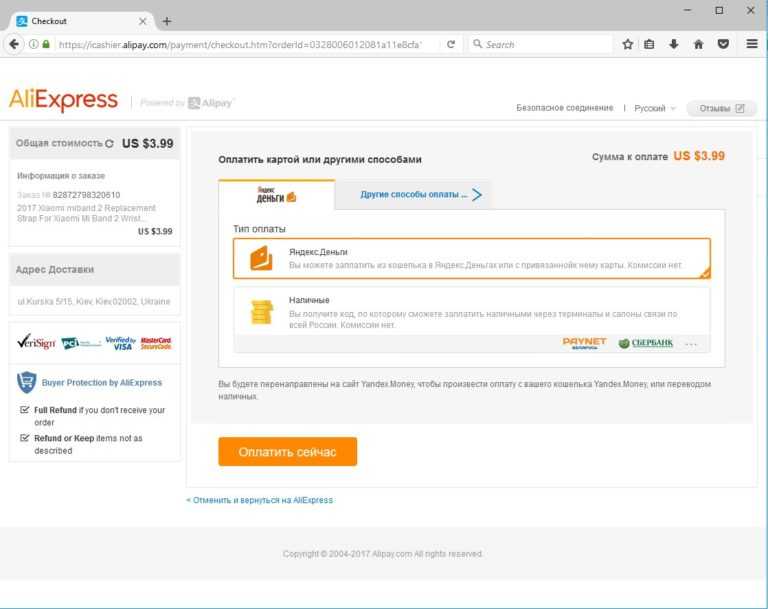This screenshot has width=768, height=609.
Task: Click the Информация о заказе heading
Action: click(61, 175)
